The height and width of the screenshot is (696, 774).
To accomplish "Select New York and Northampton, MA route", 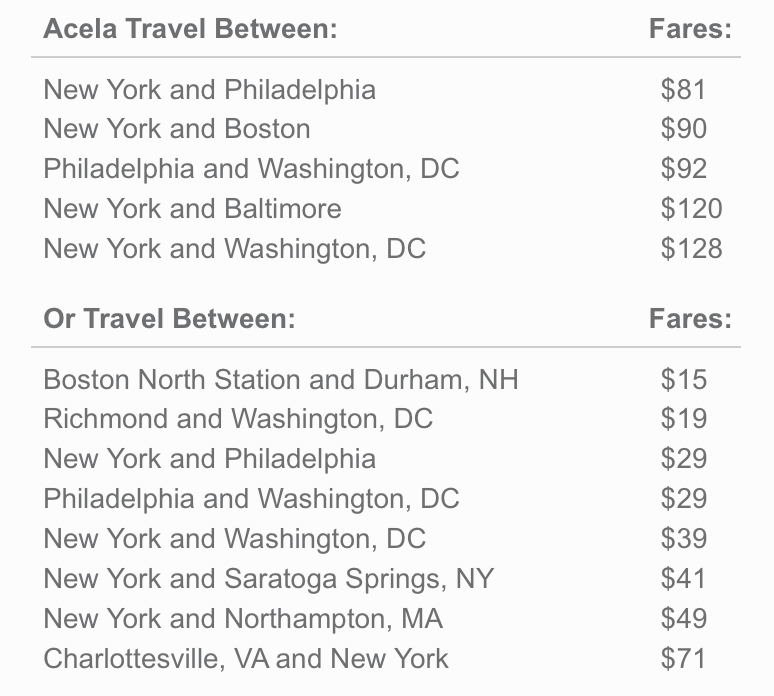I will point(243,618).
